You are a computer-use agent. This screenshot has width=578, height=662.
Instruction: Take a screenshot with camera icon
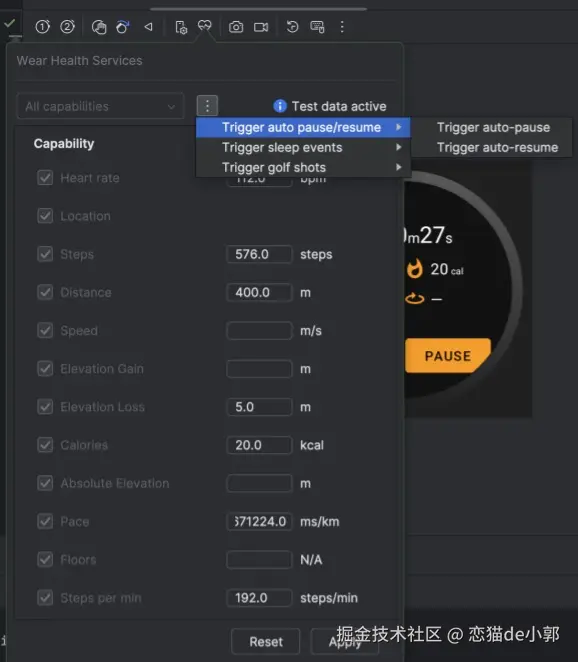236,27
